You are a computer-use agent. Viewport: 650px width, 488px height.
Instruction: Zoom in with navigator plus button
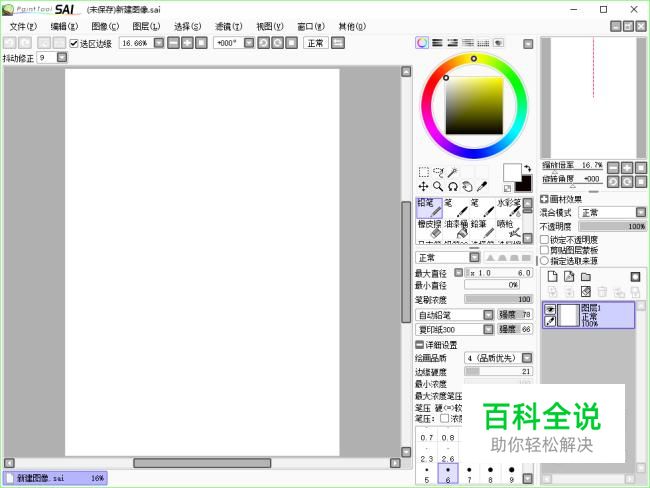pos(627,168)
